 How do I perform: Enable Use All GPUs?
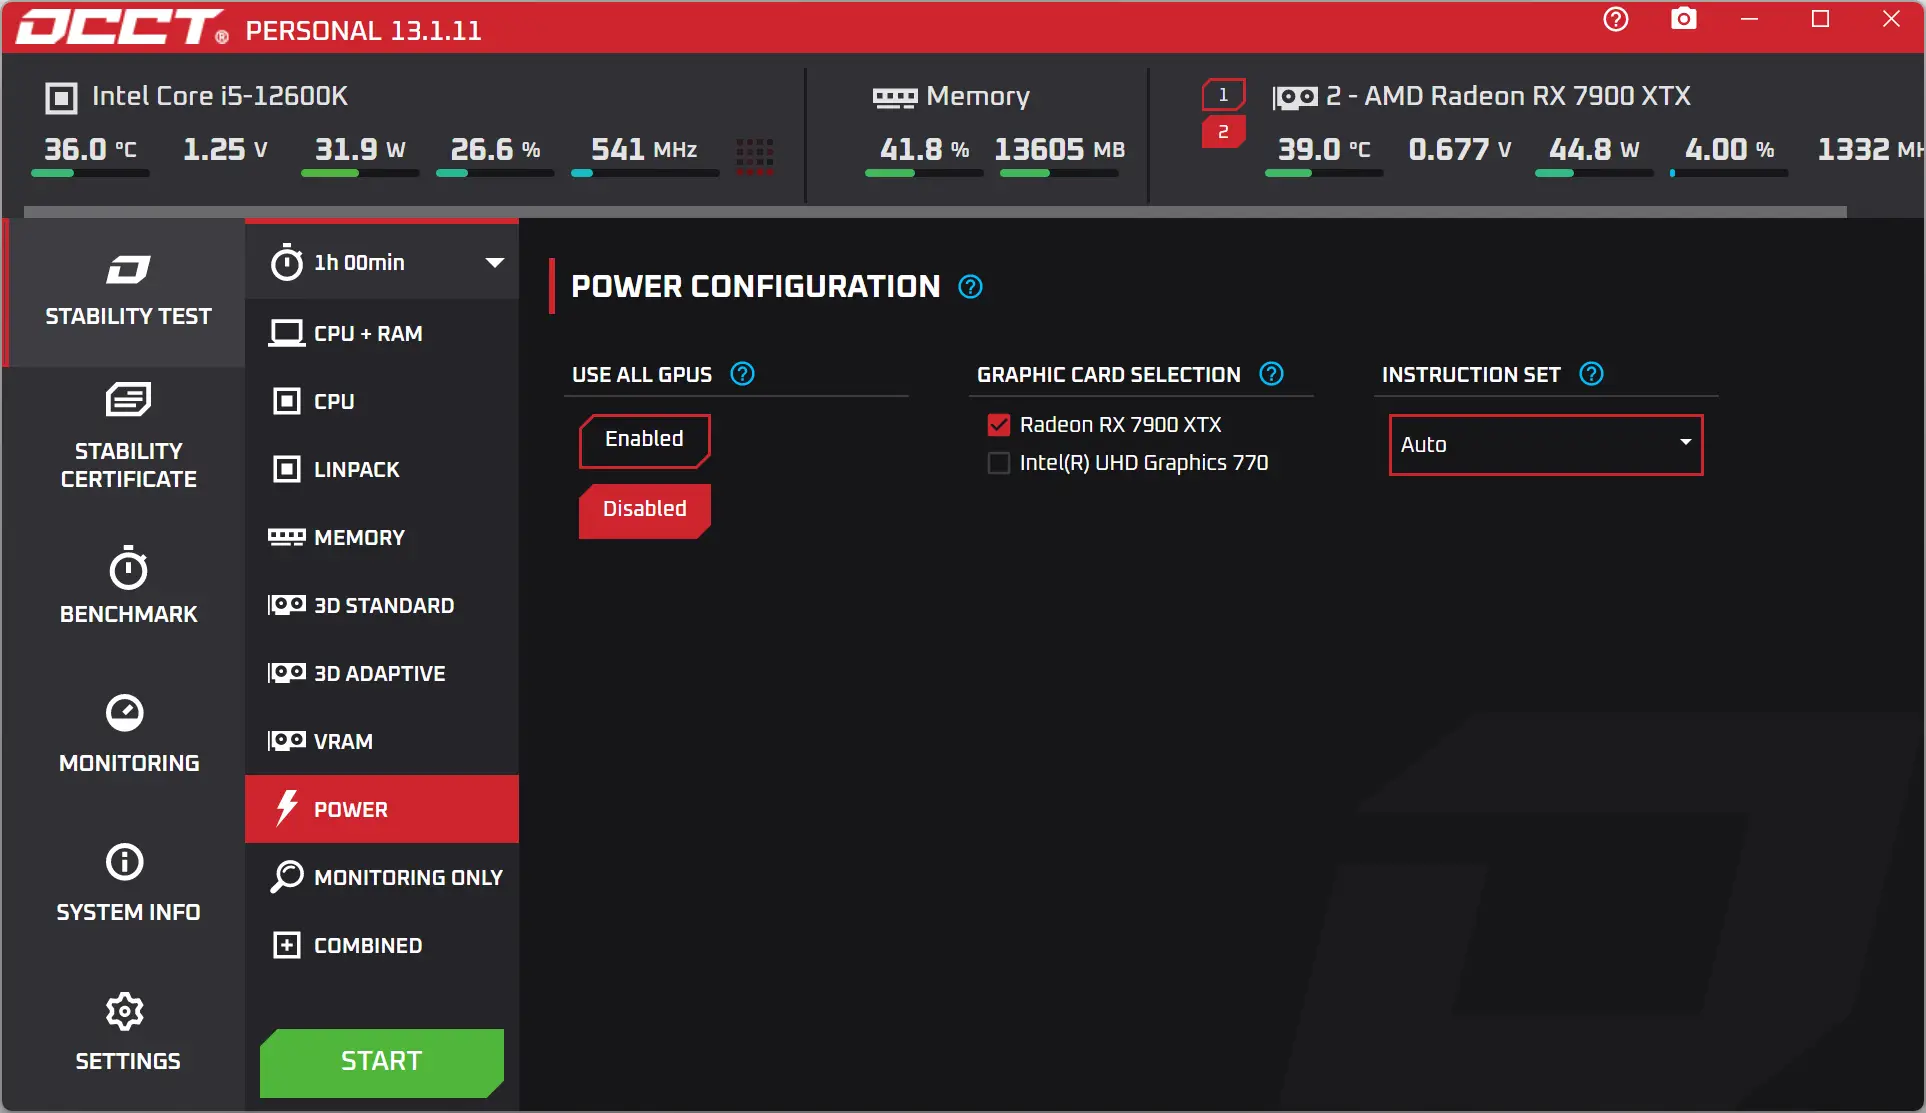click(644, 440)
